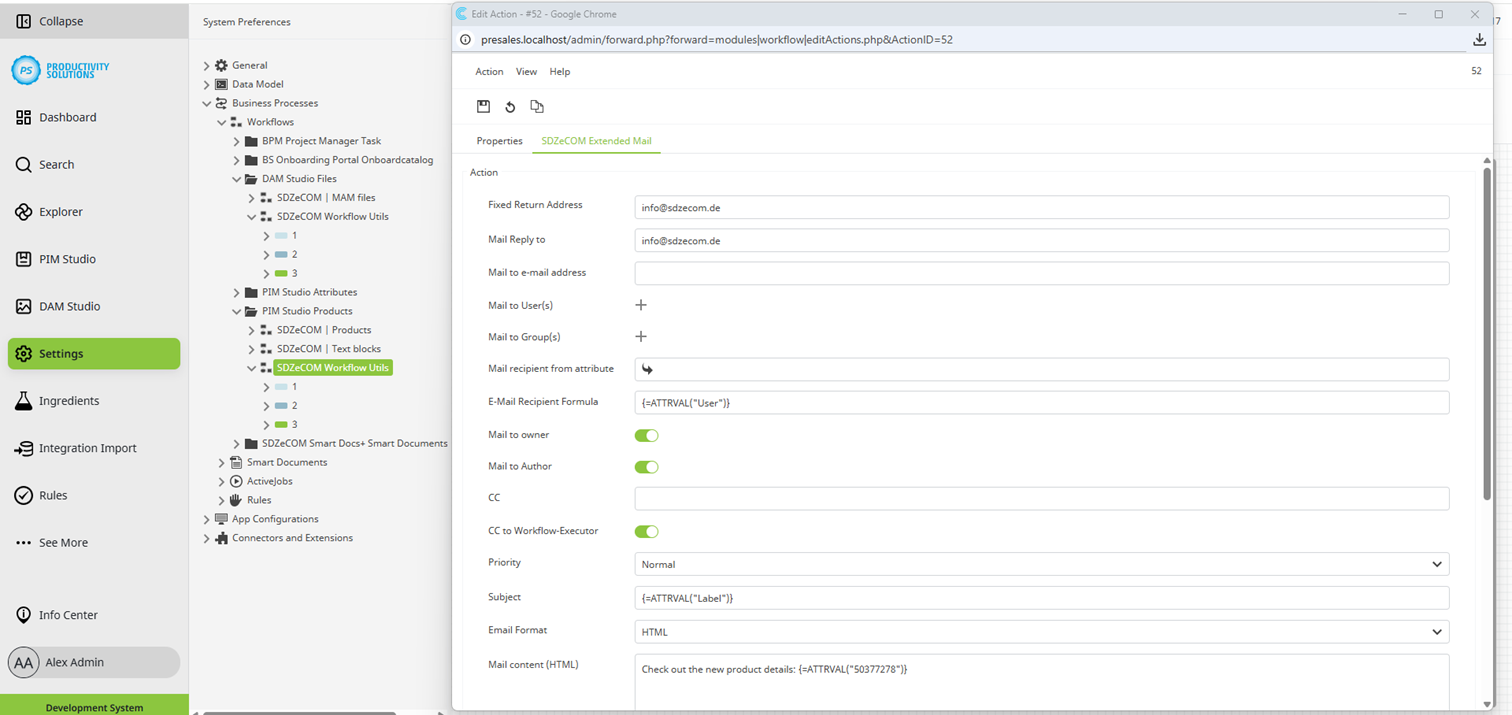Add a recipient with the Mail to User(s) plus icon
This screenshot has height=715, width=1512.
641,304
